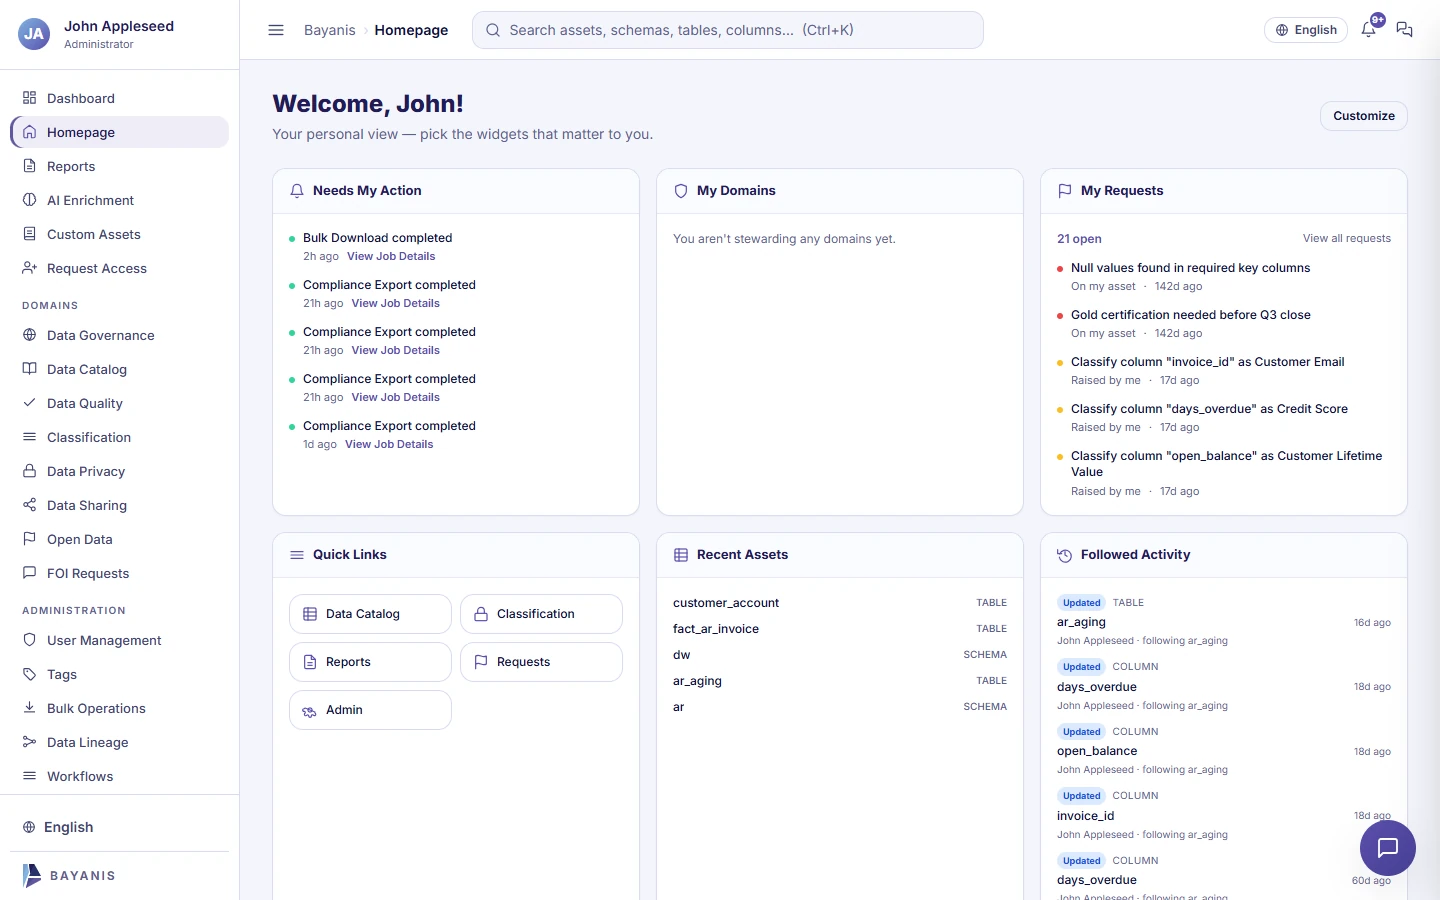This screenshot has height=900, width=1440.
Task: Click the Data Privacy lock icon
Action: [x=29, y=471]
